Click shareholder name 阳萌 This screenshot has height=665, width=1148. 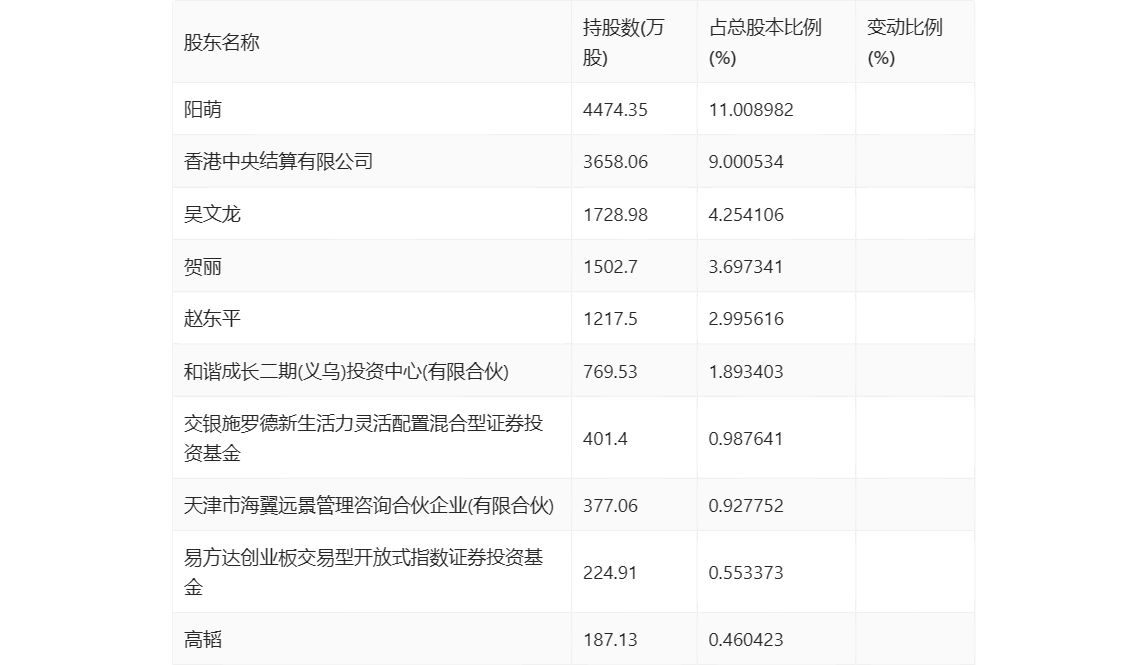coord(202,109)
